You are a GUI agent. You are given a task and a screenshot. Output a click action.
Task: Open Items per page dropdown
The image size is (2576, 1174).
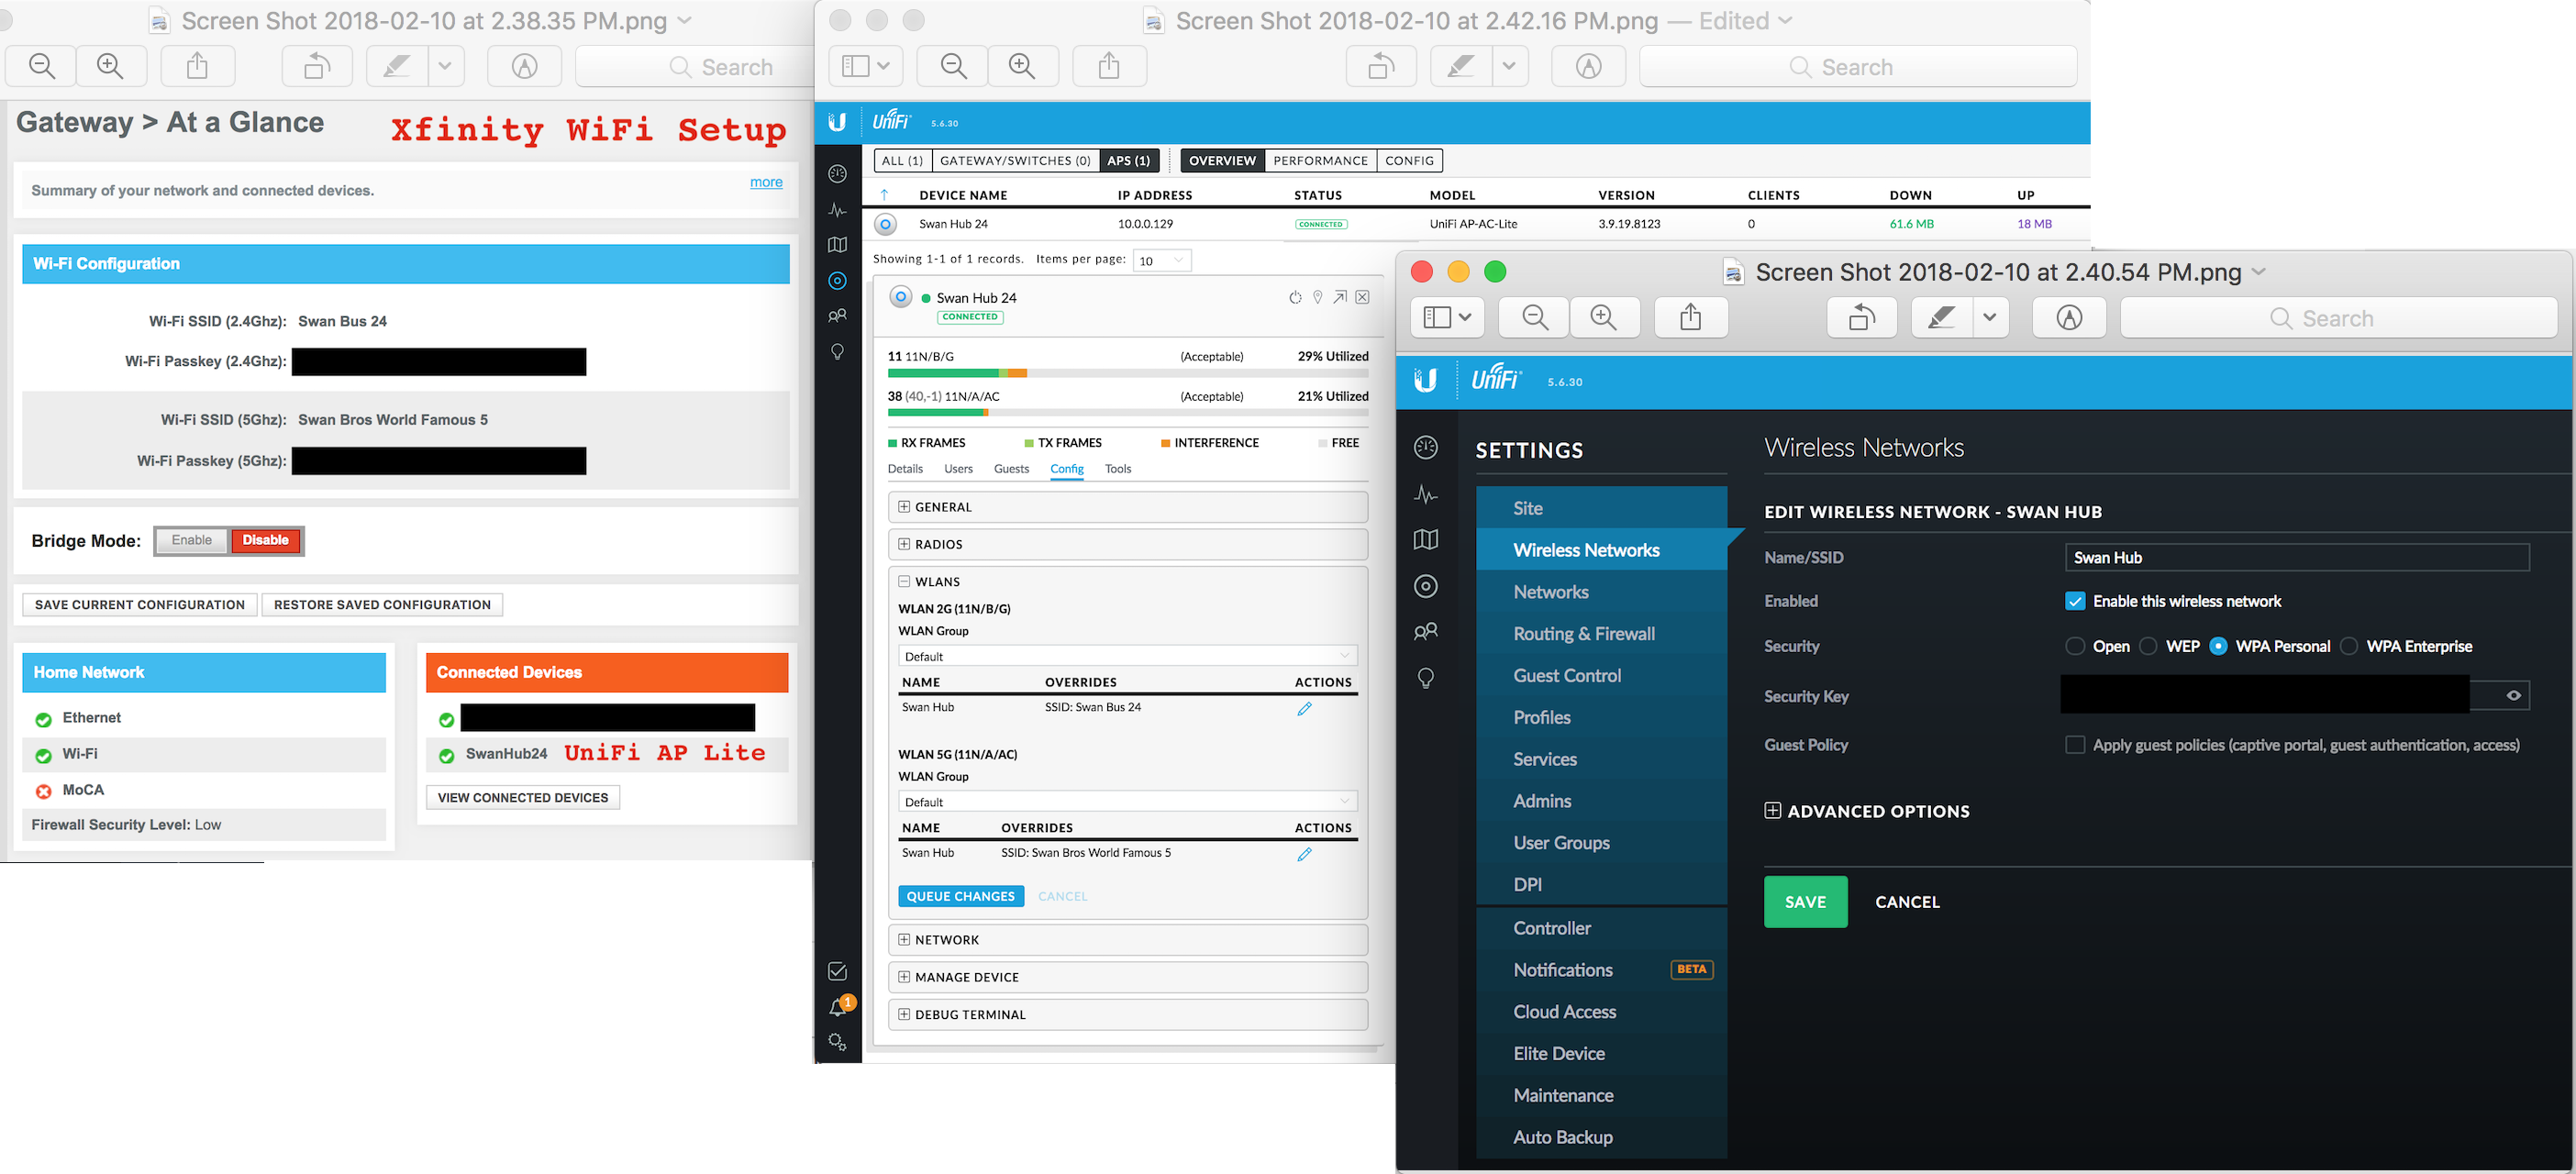(x=1161, y=260)
